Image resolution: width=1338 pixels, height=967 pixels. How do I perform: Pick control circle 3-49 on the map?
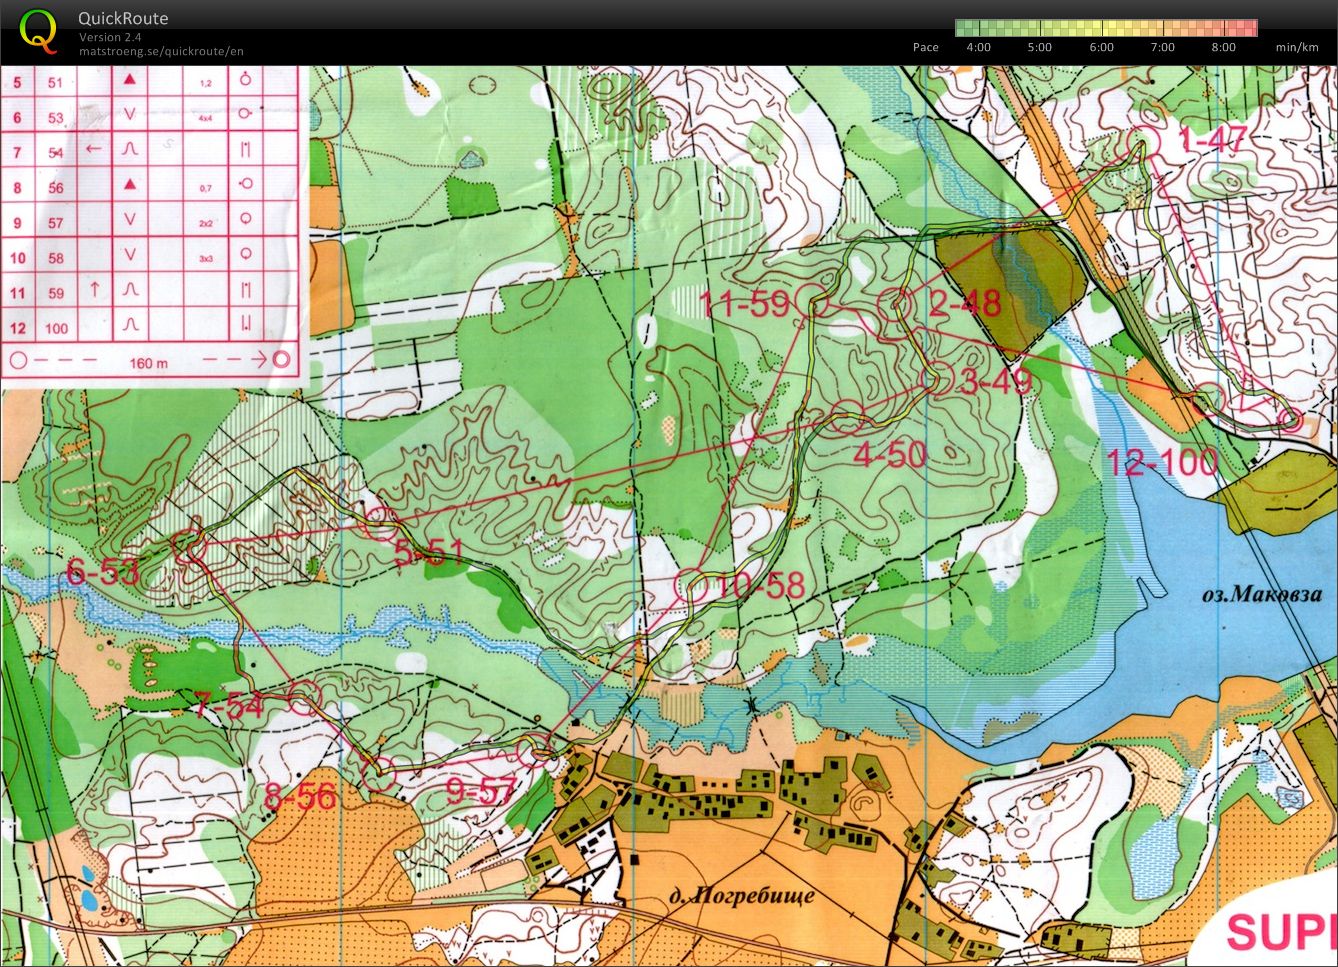click(x=939, y=378)
